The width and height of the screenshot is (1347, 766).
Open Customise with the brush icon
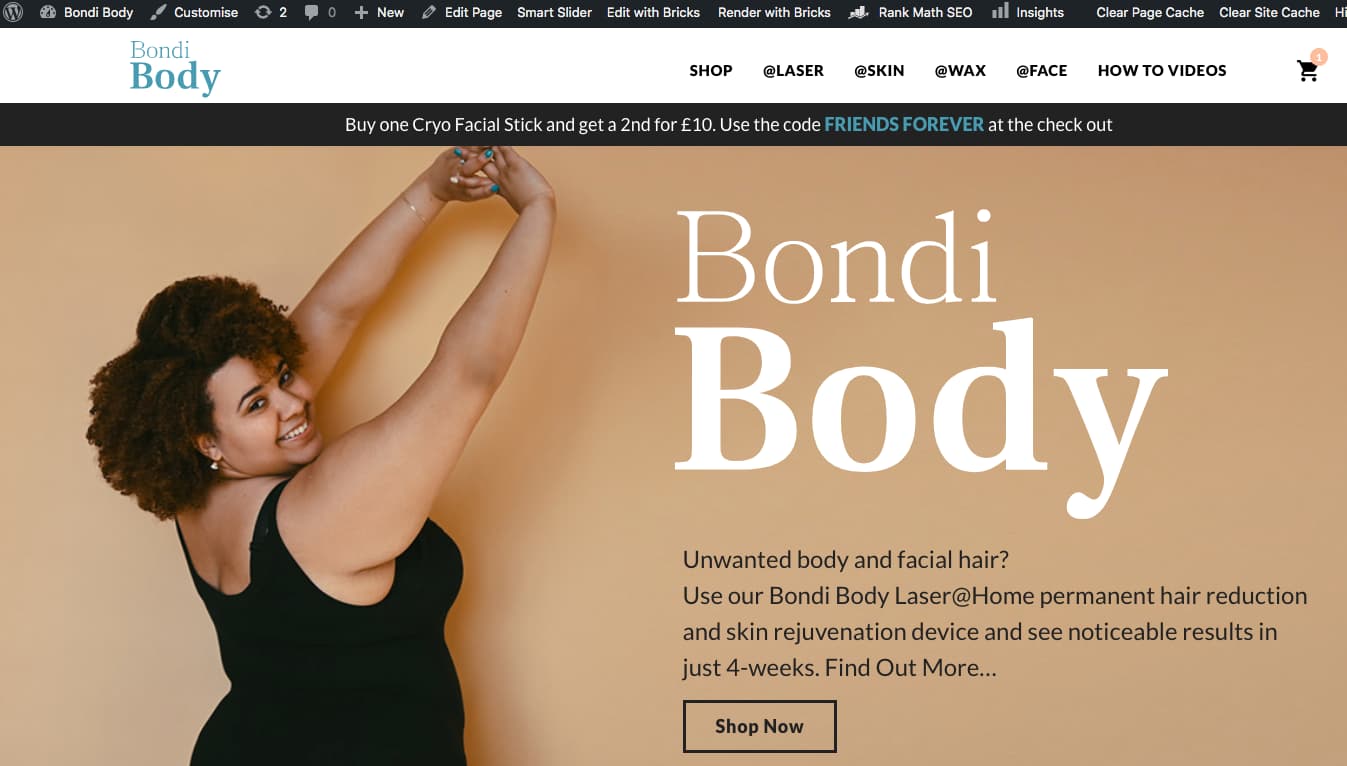[194, 12]
